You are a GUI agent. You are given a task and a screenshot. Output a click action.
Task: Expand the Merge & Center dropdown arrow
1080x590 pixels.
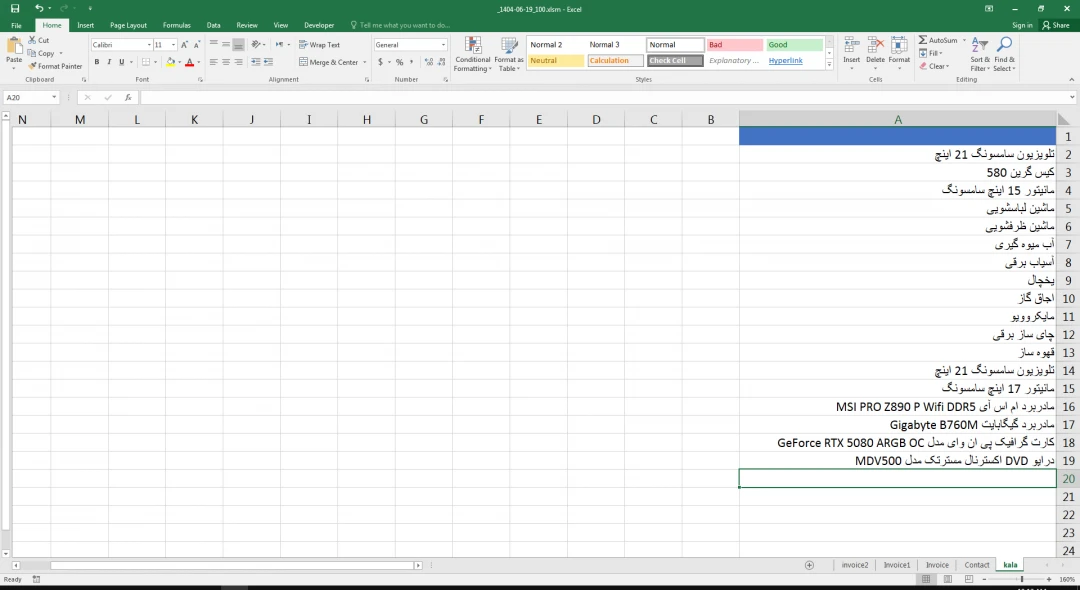click(364, 62)
